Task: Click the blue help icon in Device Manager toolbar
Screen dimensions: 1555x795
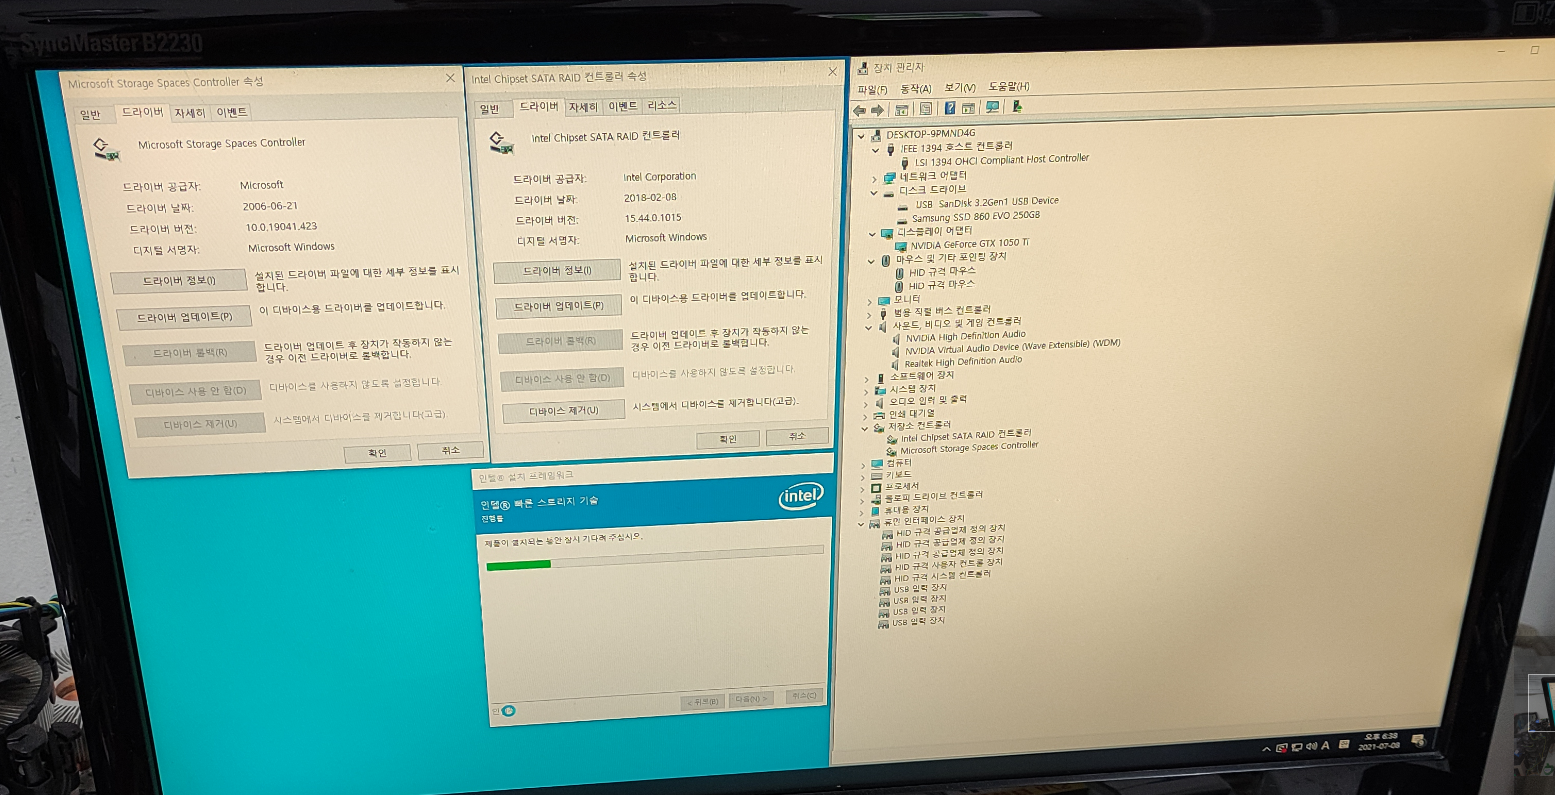Action: (x=950, y=108)
